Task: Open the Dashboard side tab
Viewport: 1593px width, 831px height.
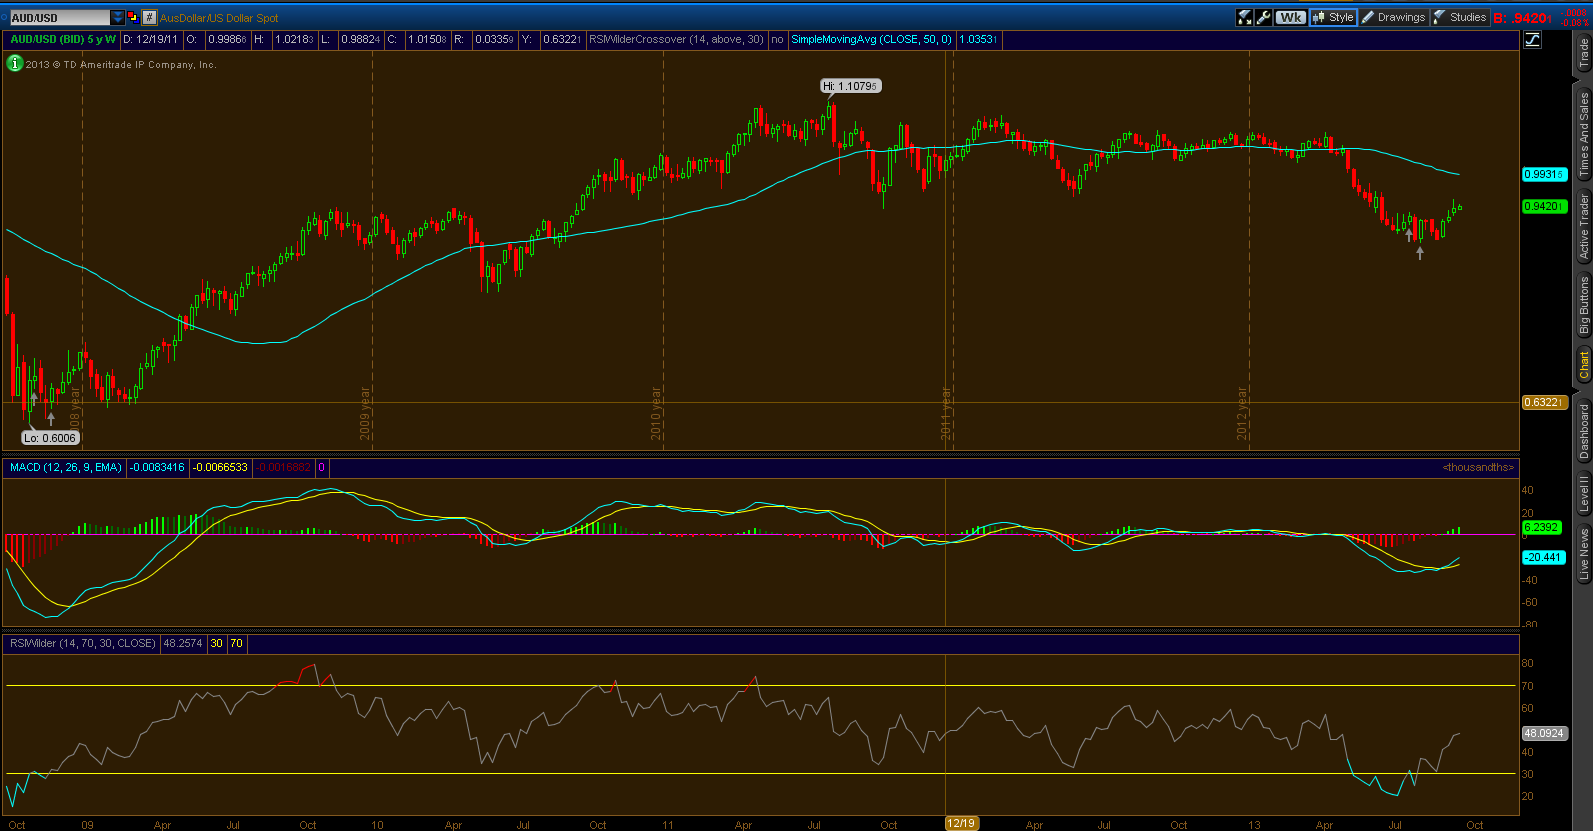Action: click(x=1583, y=431)
